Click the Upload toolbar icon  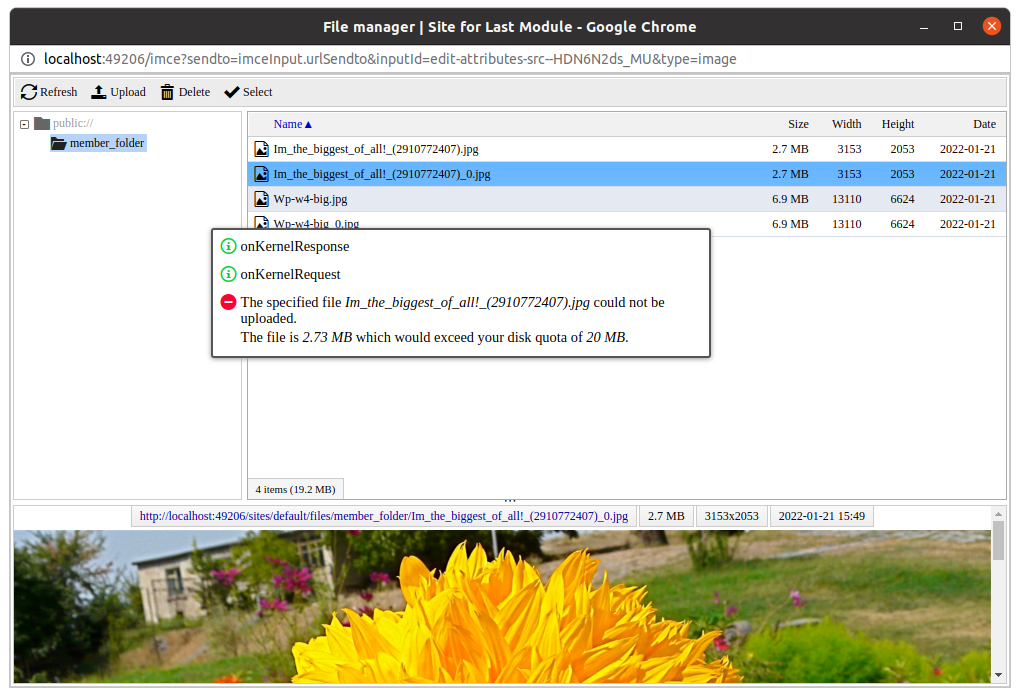(99, 92)
